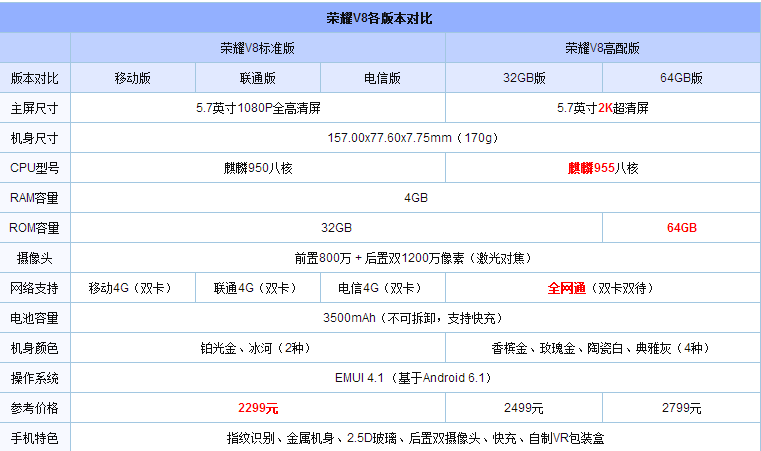Select the red 2299元 price
The width and height of the screenshot is (761, 451).
click(258, 408)
